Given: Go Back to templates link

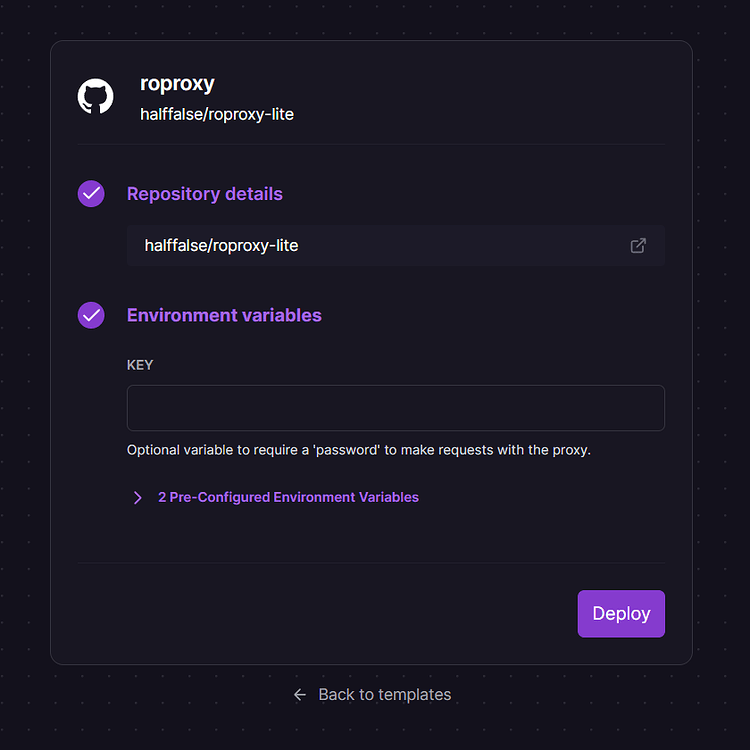Looking at the screenshot, I should (x=384, y=694).
